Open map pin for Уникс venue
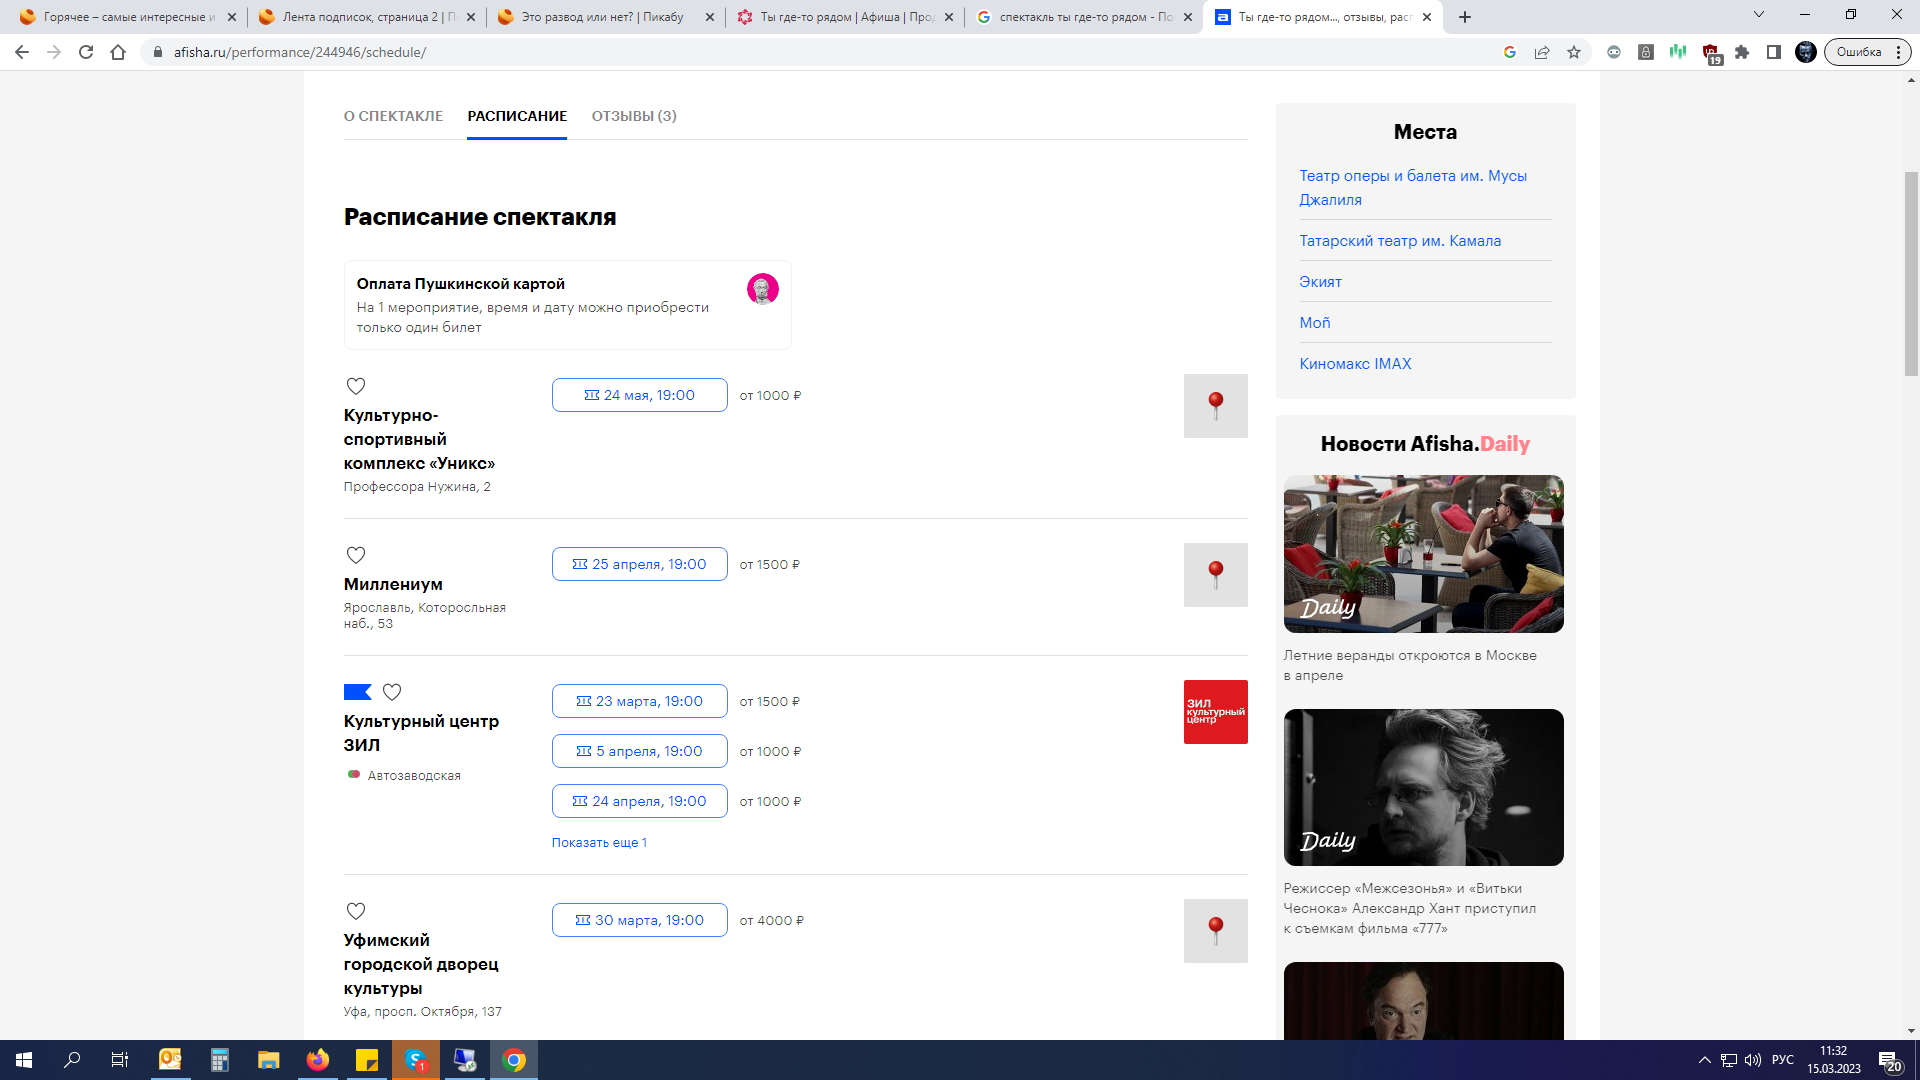This screenshot has height=1080, width=1920. [1215, 406]
